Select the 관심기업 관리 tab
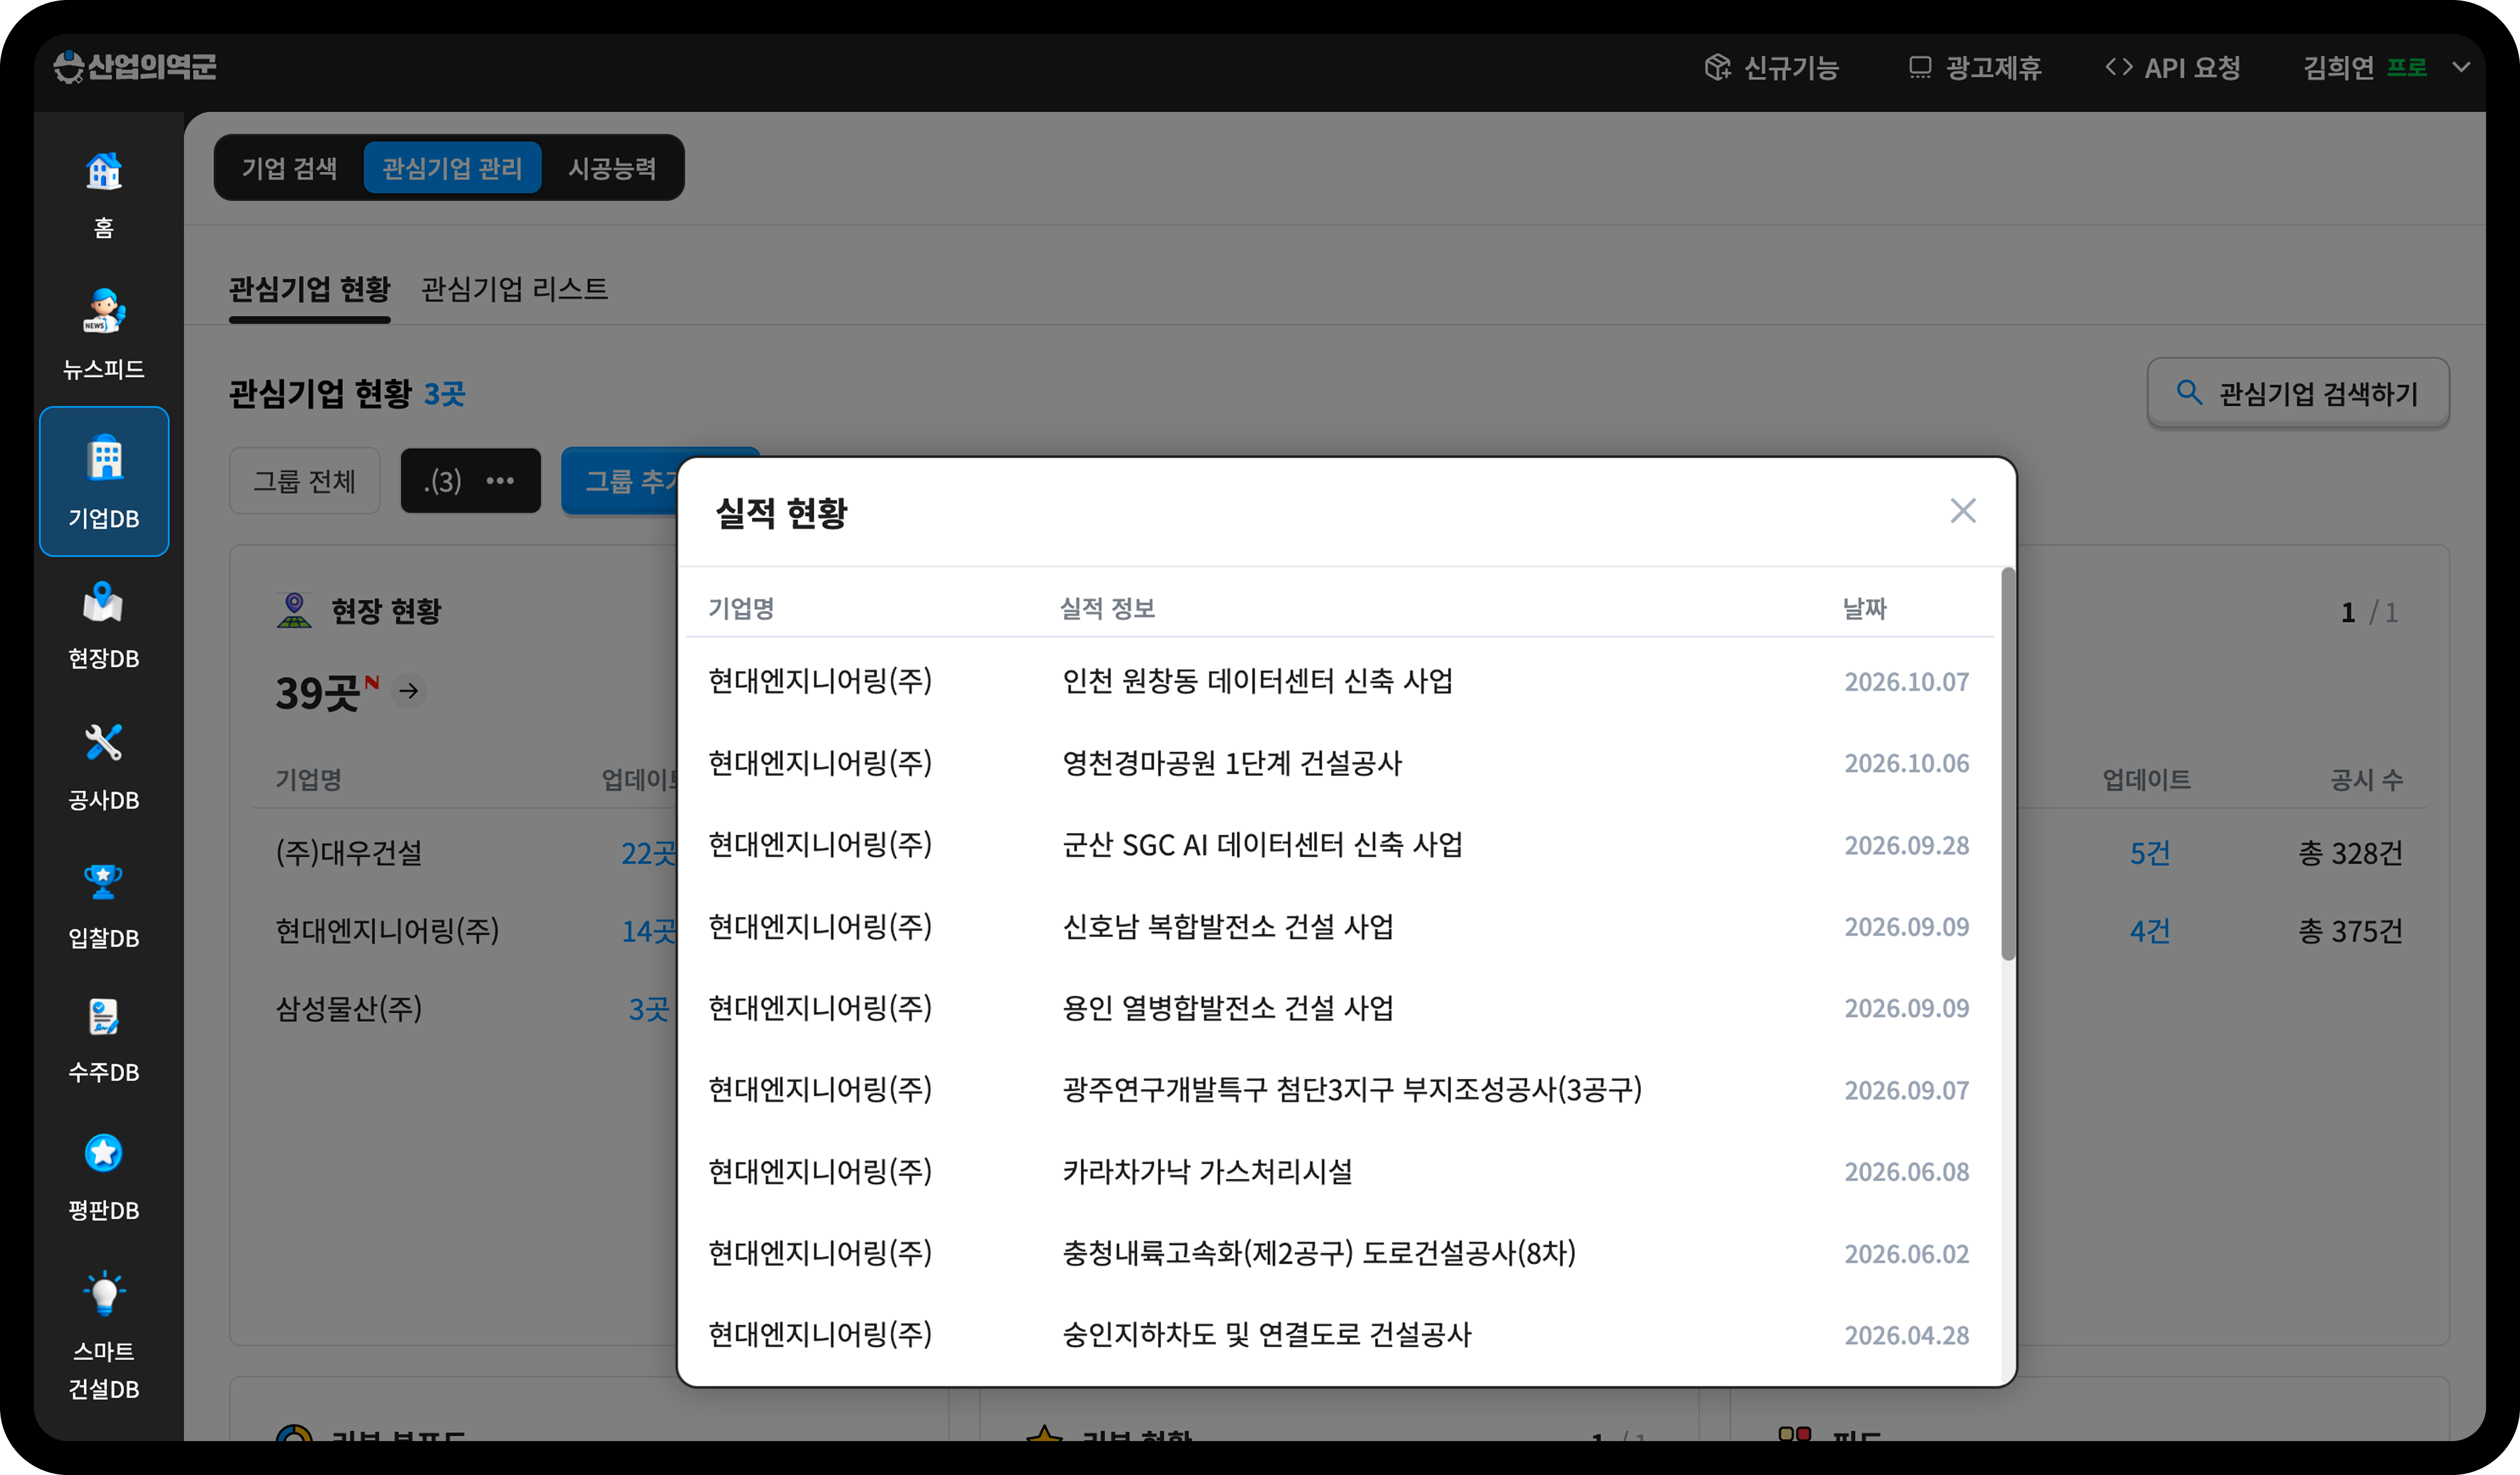This screenshot has width=2520, height=1475. point(452,168)
